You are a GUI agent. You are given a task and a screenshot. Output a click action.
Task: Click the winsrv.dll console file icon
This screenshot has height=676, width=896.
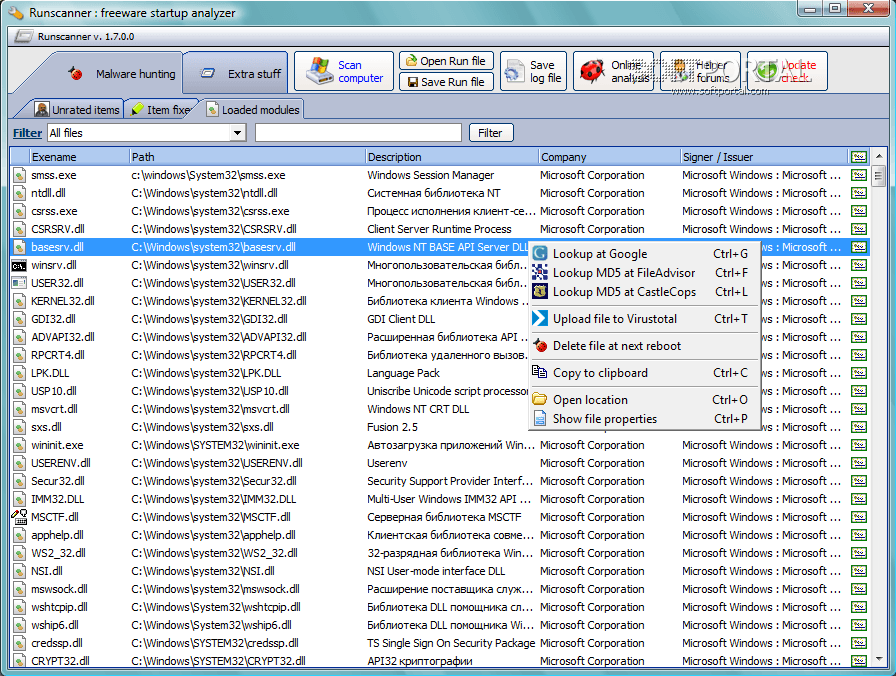coord(19,265)
